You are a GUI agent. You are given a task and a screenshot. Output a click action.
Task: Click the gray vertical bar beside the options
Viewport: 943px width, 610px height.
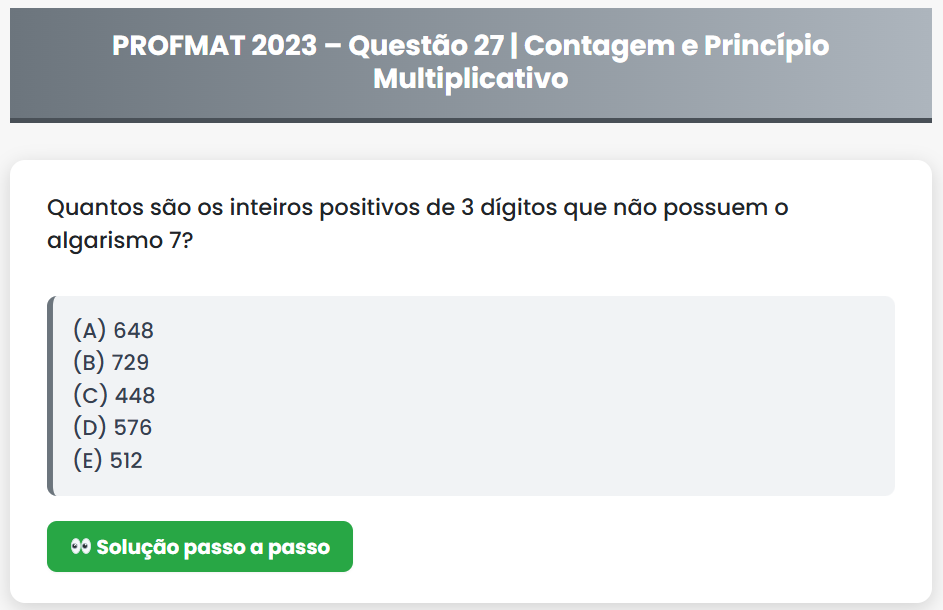[50, 396]
